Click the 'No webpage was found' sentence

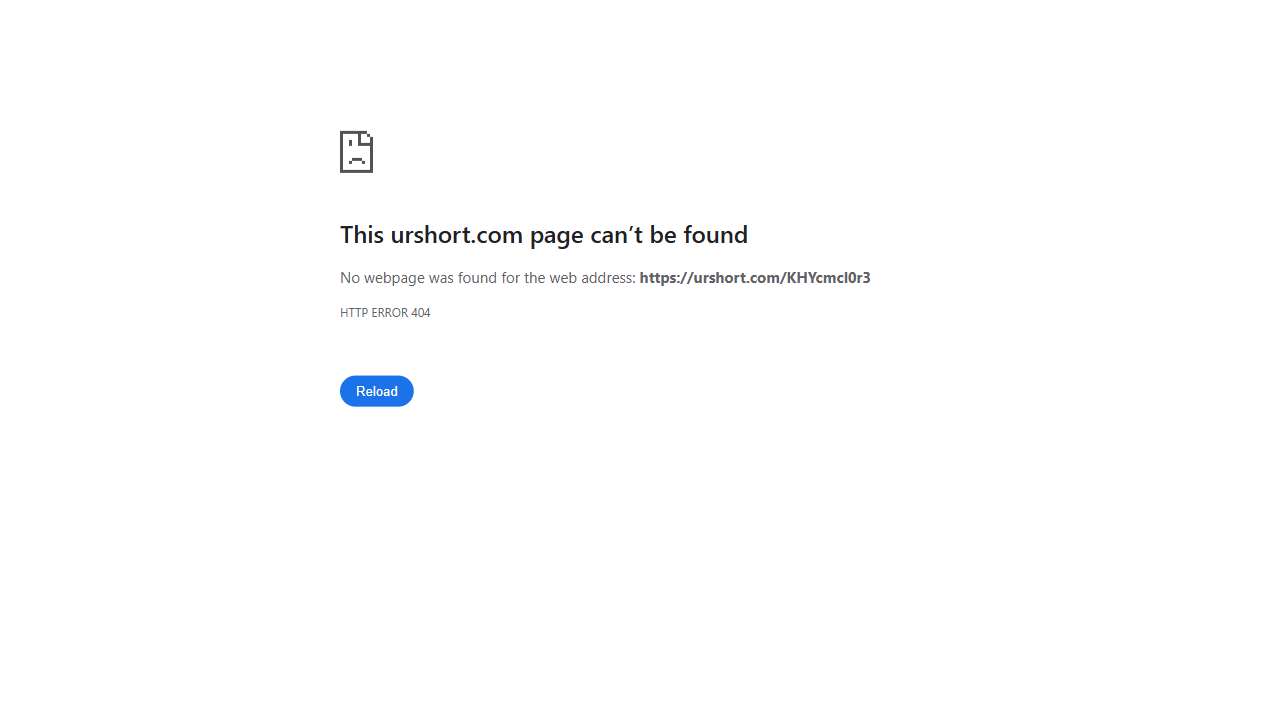point(488,278)
